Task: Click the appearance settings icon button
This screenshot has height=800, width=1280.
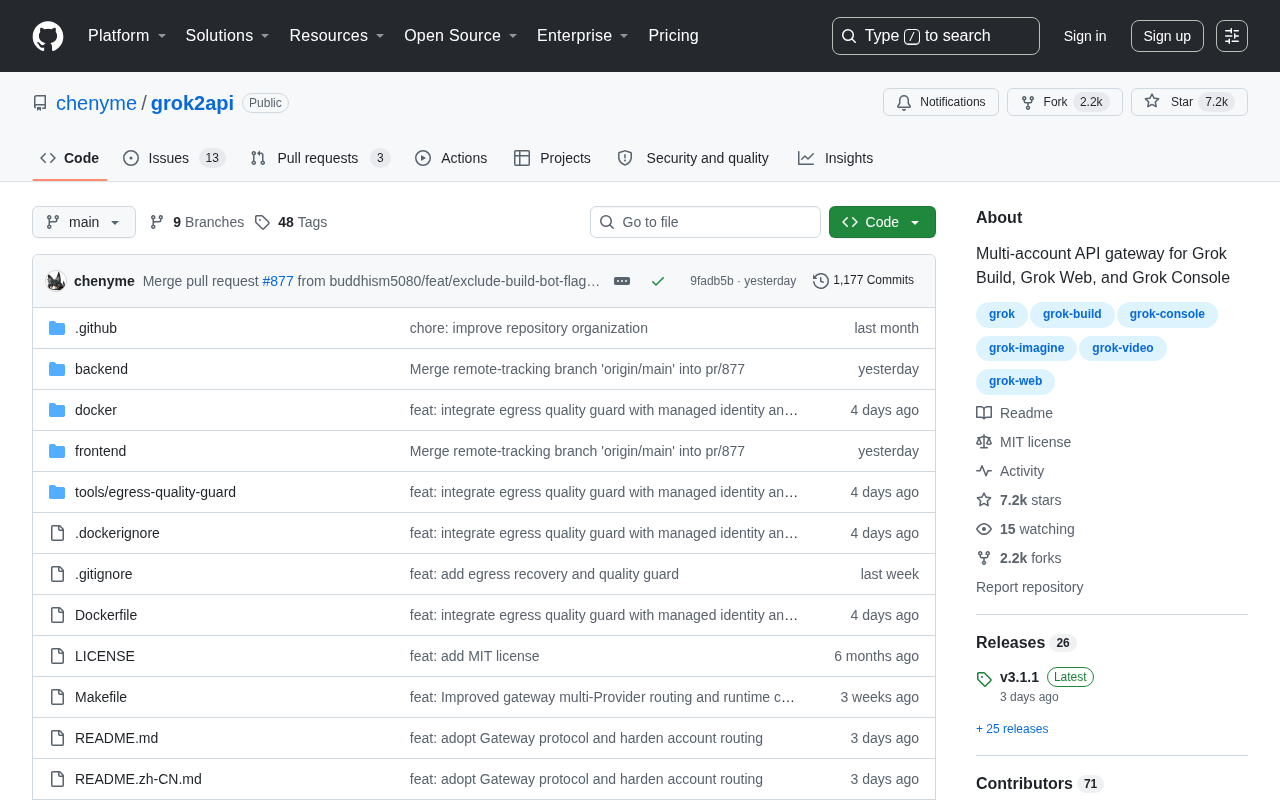Action: (x=1232, y=36)
